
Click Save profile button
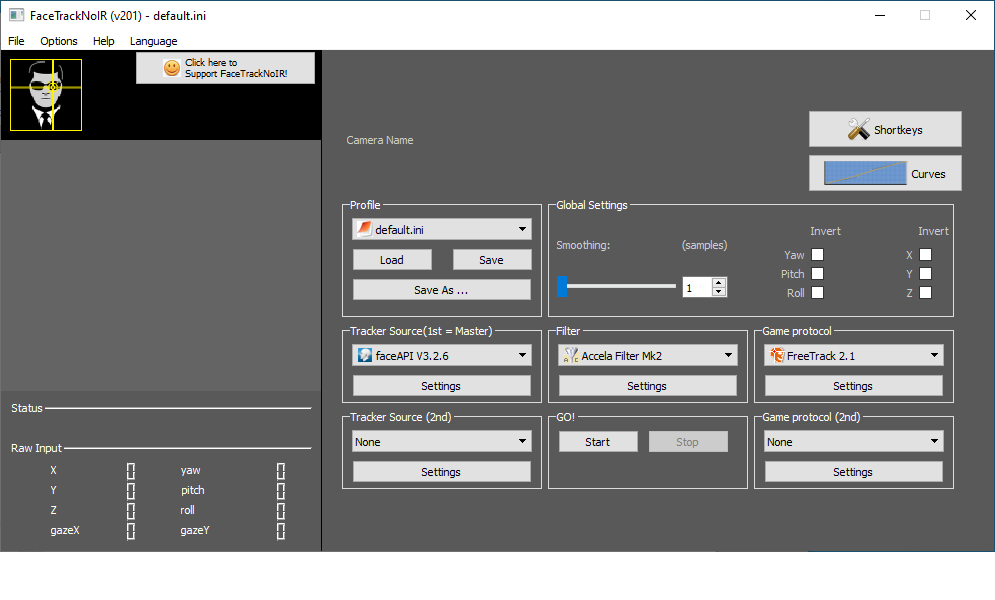tap(492, 259)
